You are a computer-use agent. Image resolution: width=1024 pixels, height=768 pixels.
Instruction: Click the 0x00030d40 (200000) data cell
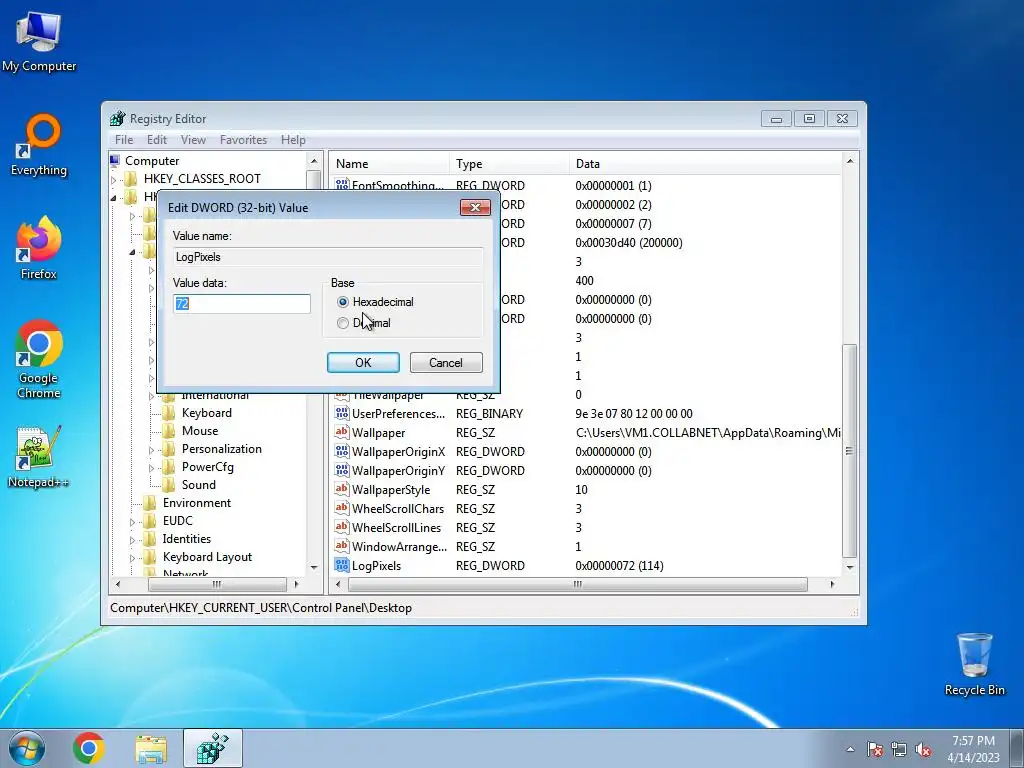click(x=629, y=243)
